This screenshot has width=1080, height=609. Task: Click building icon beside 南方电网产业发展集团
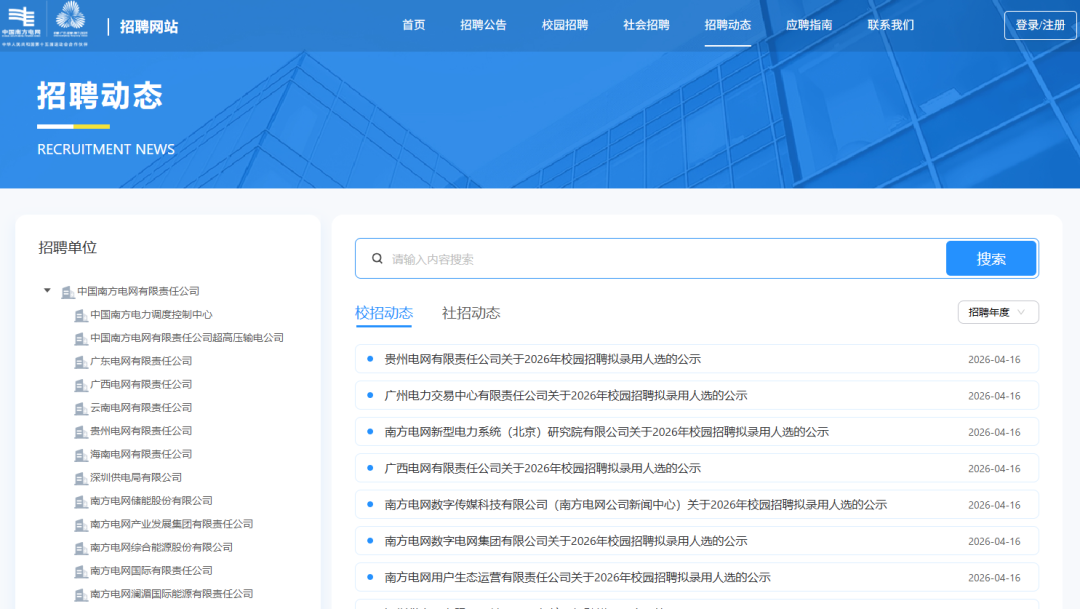(x=81, y=525)
